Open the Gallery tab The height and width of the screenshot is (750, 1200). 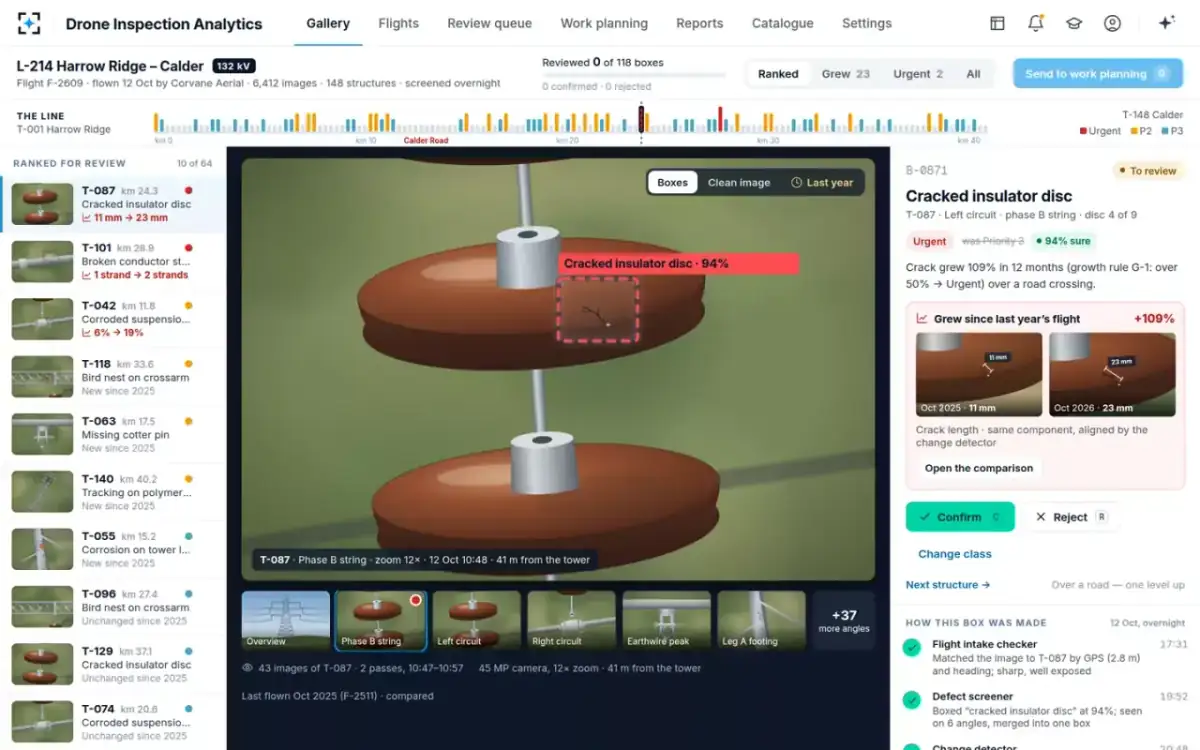click(328, 23)
